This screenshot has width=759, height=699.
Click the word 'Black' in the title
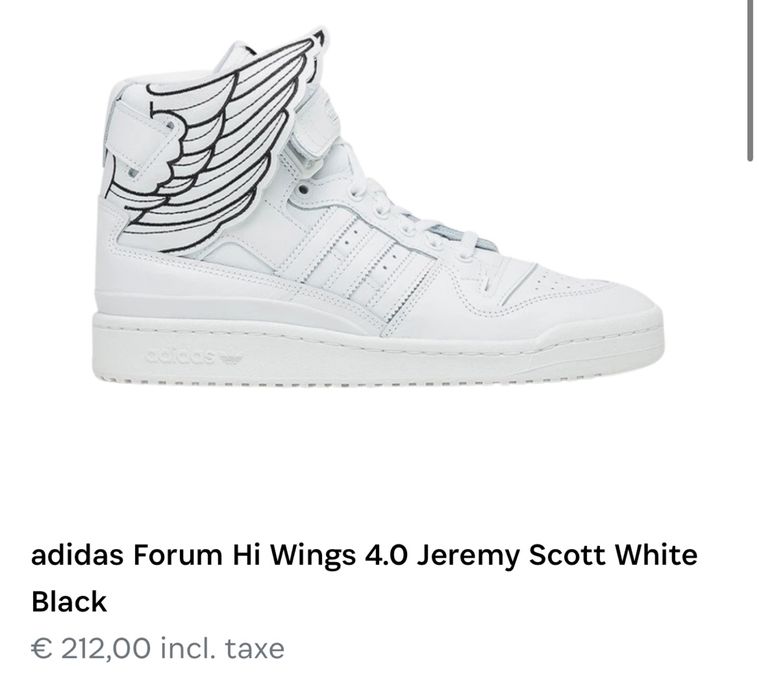click(x=69, y=602)
